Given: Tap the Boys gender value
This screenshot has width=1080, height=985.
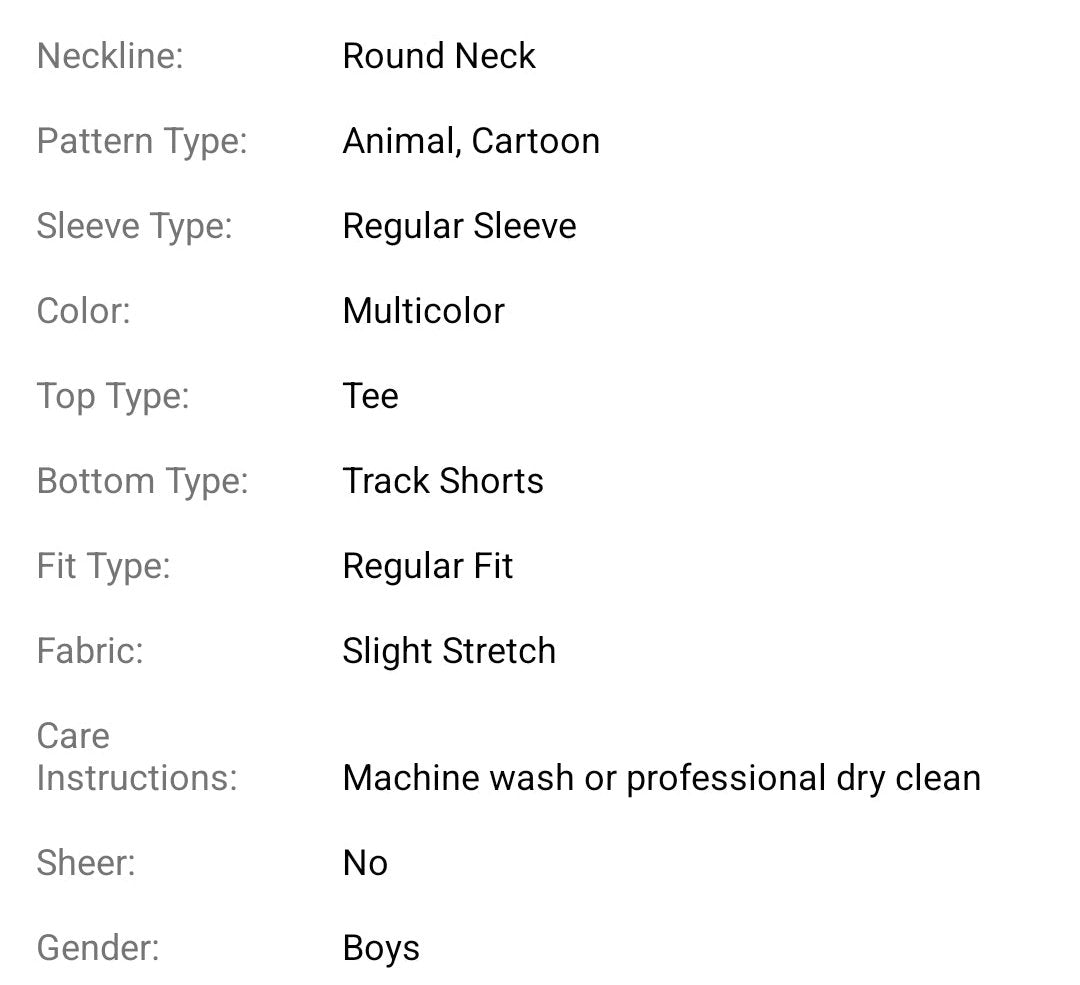Looking at the screenshot, I should point(381,948).
